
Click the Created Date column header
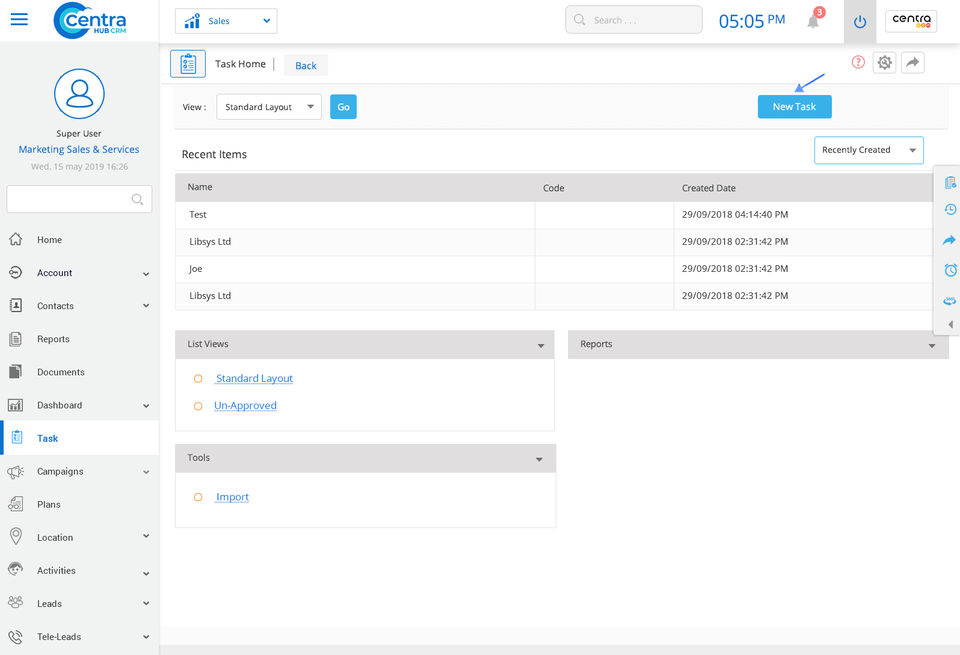[x=709, y=188]
